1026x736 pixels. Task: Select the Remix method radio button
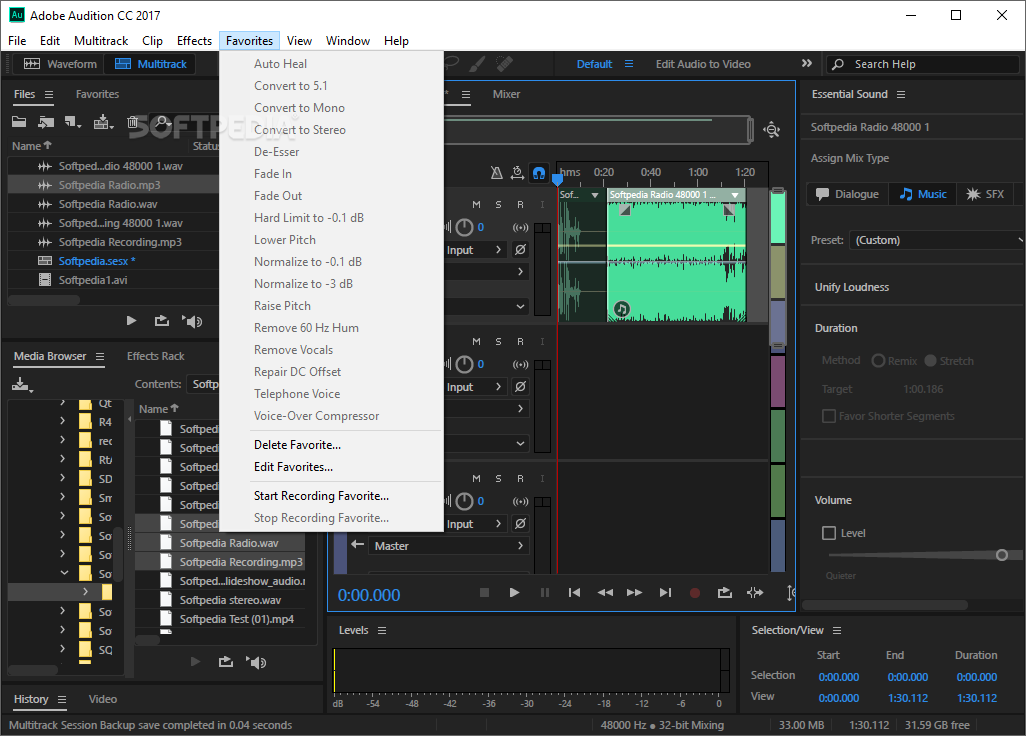click(x=878, y=361)
